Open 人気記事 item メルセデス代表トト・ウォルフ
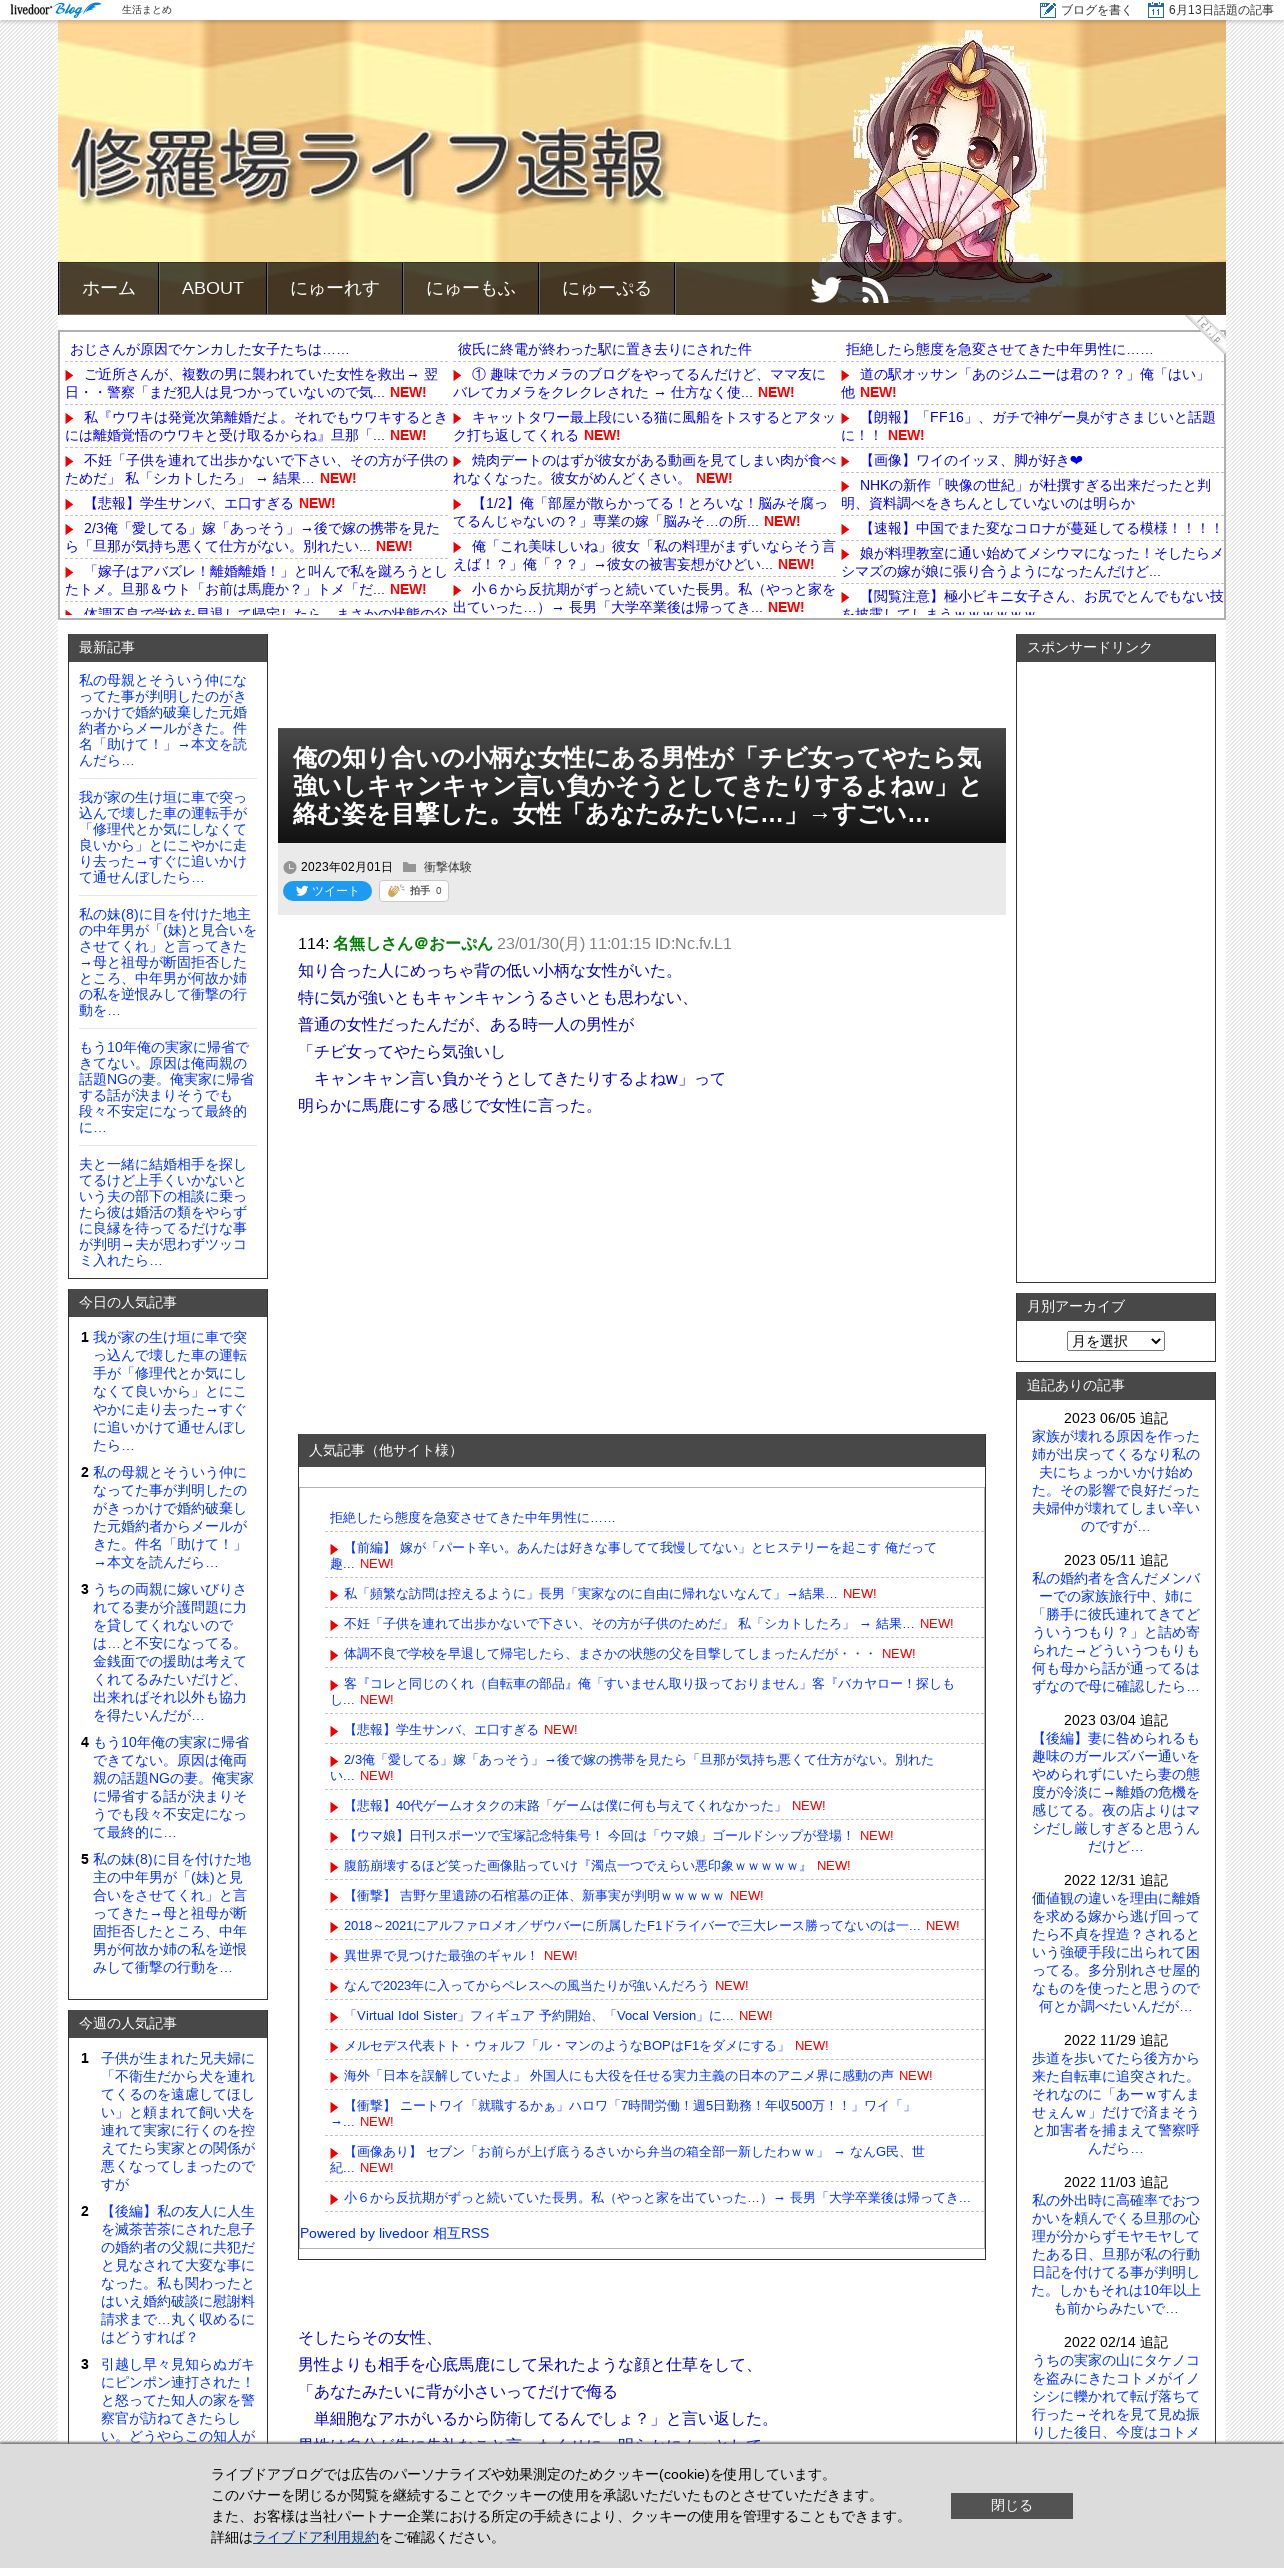 coord(567,2045)
